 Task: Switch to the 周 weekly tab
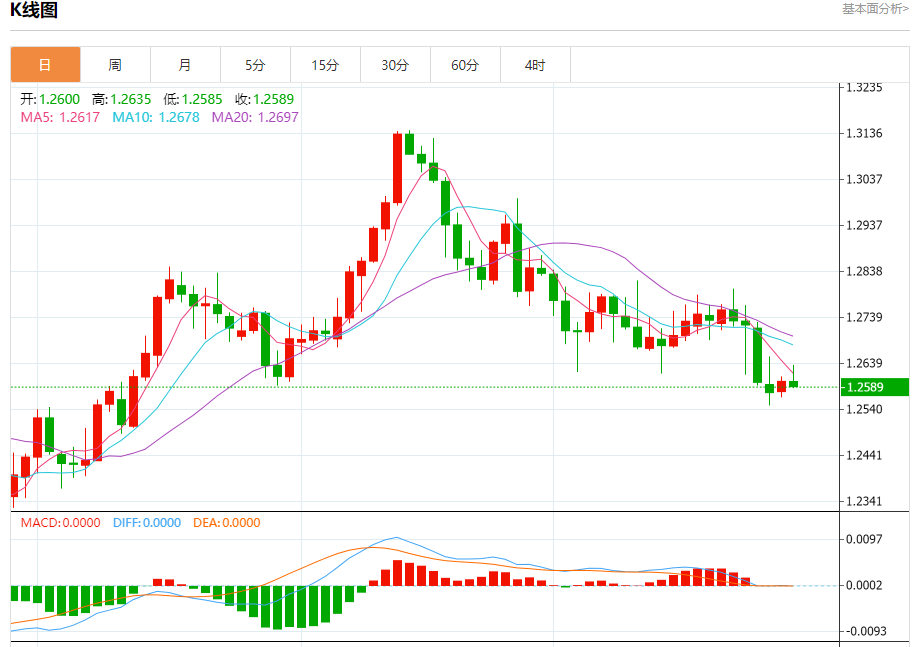[115, 65]
